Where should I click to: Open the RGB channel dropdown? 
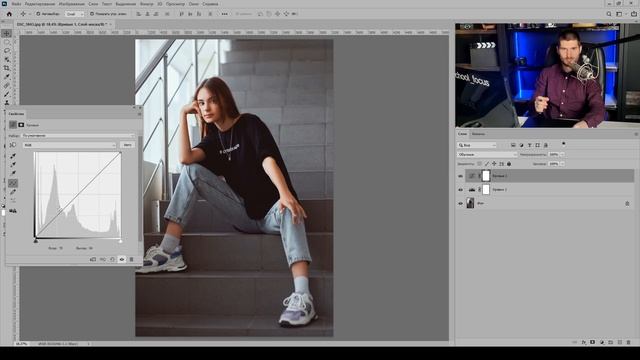click(70, 145)
